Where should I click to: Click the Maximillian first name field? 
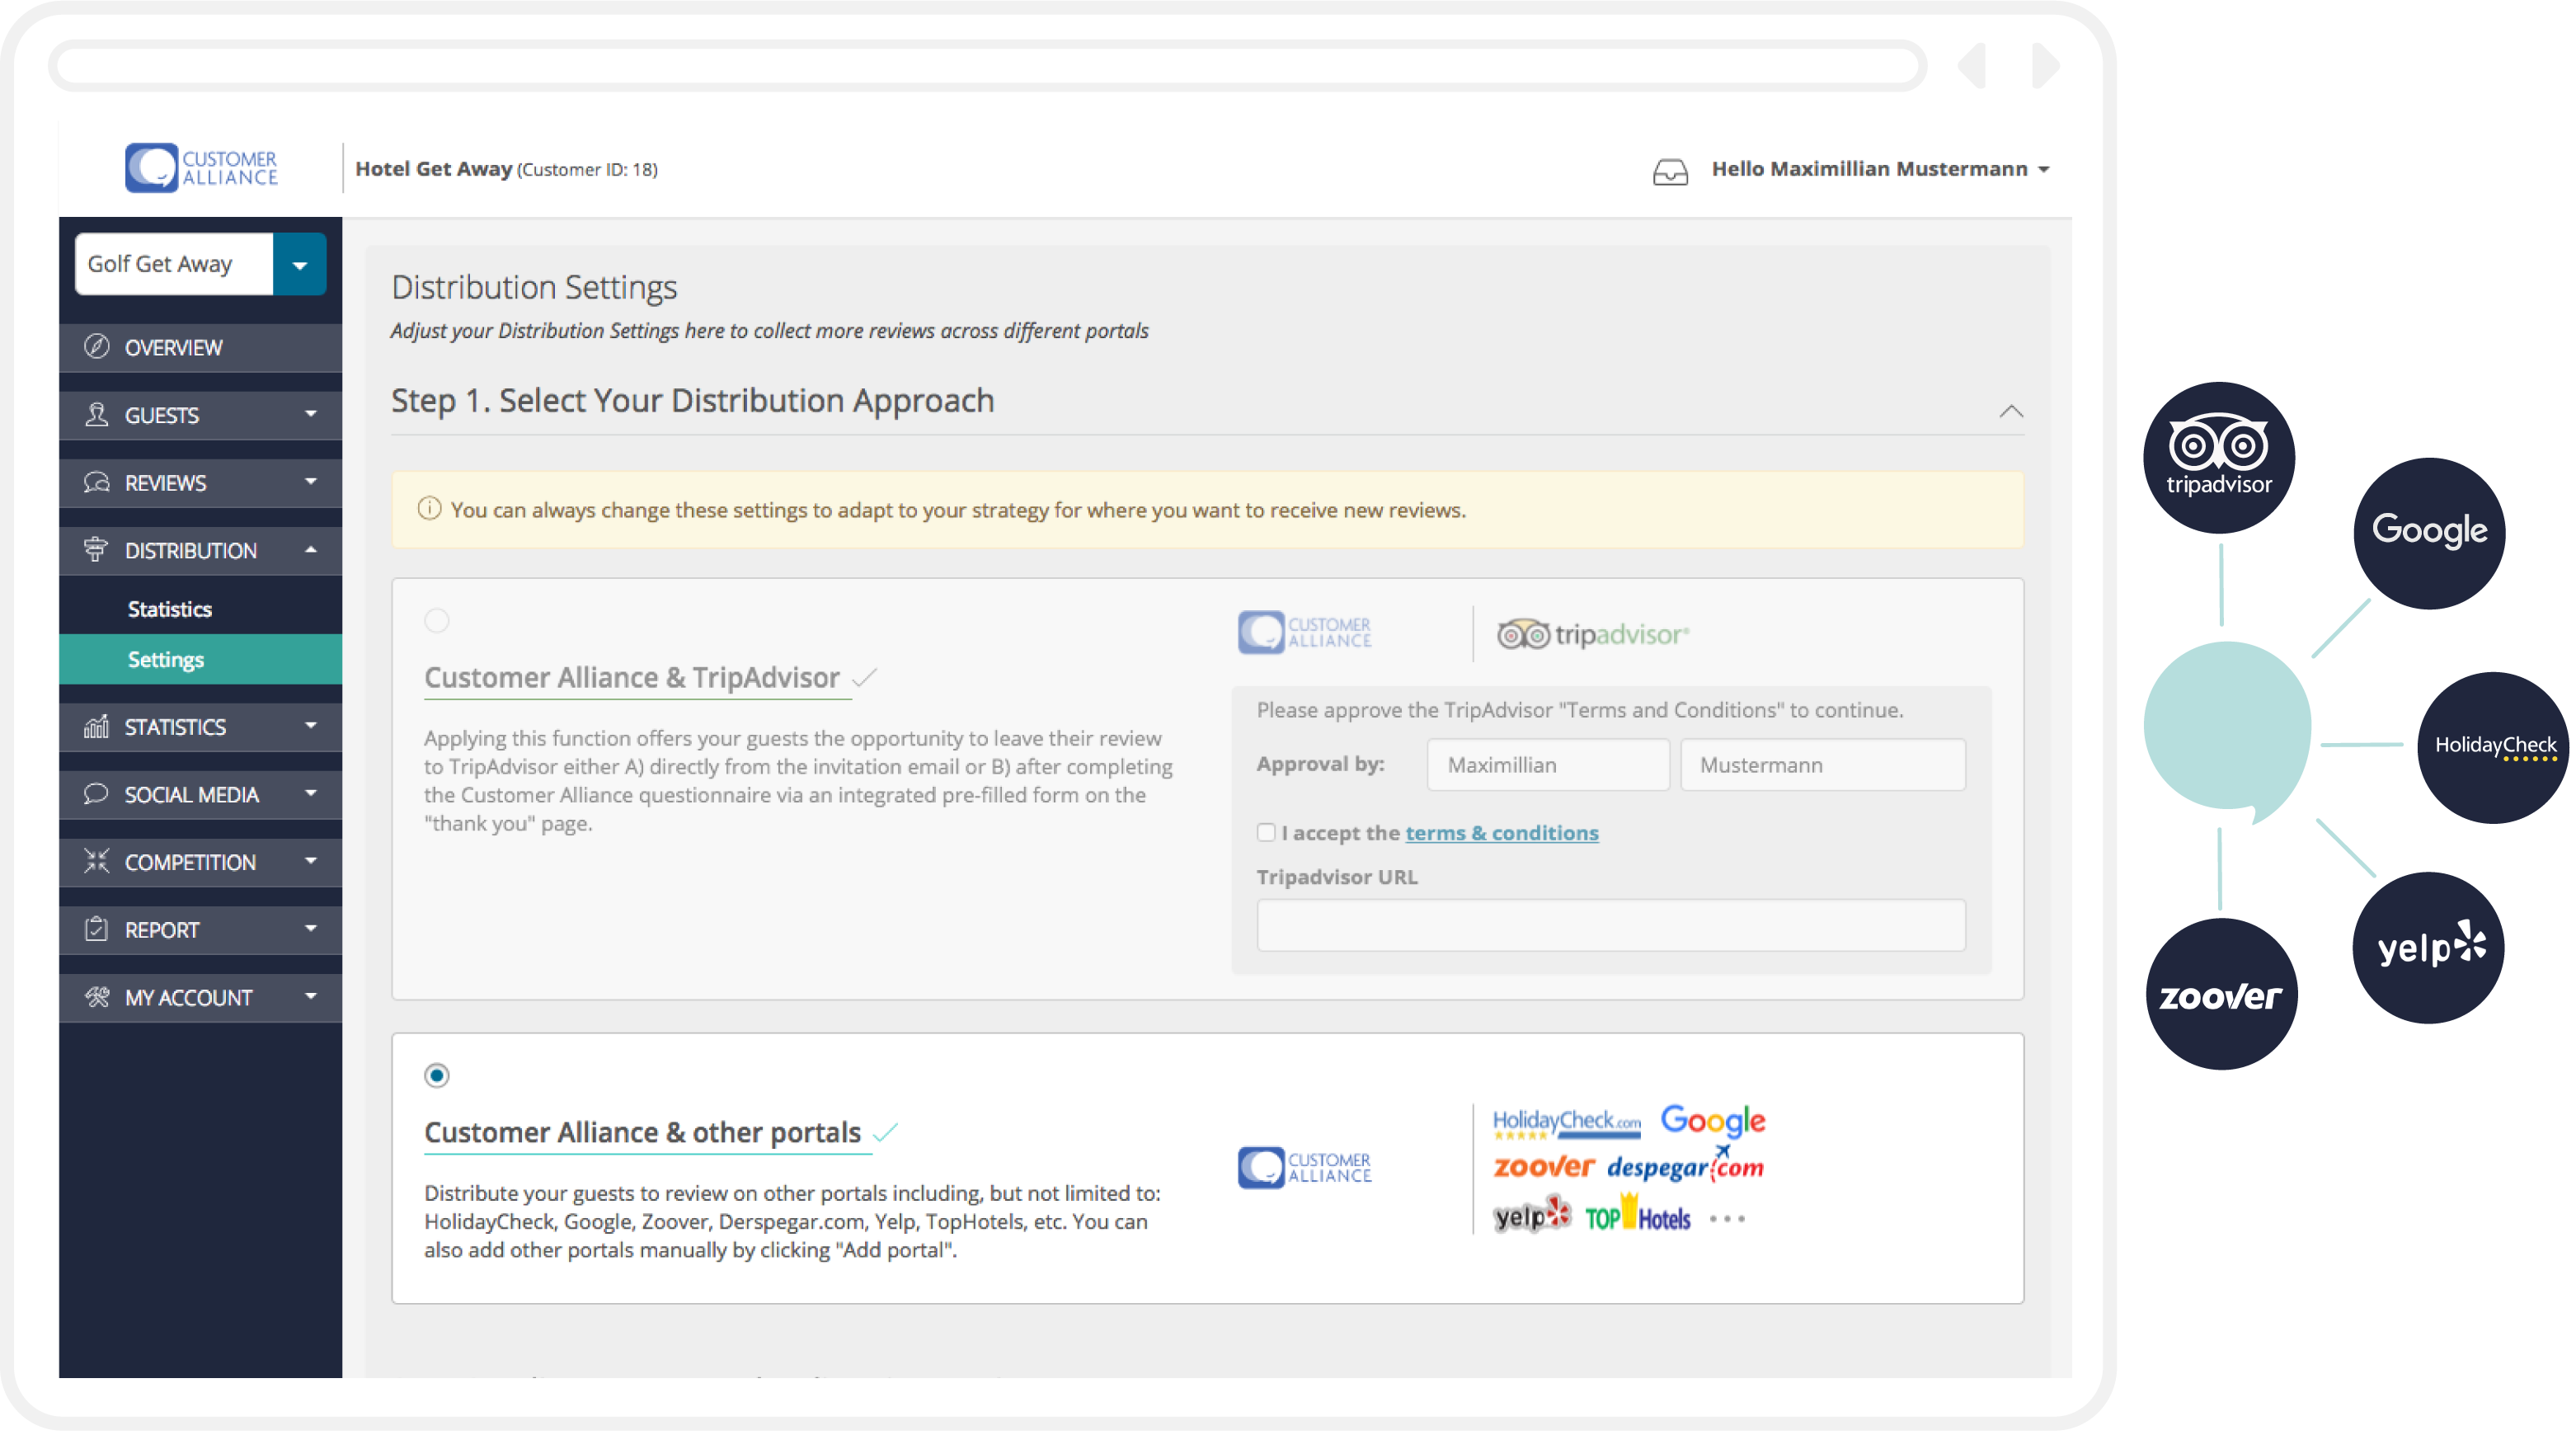(1548, 765)
